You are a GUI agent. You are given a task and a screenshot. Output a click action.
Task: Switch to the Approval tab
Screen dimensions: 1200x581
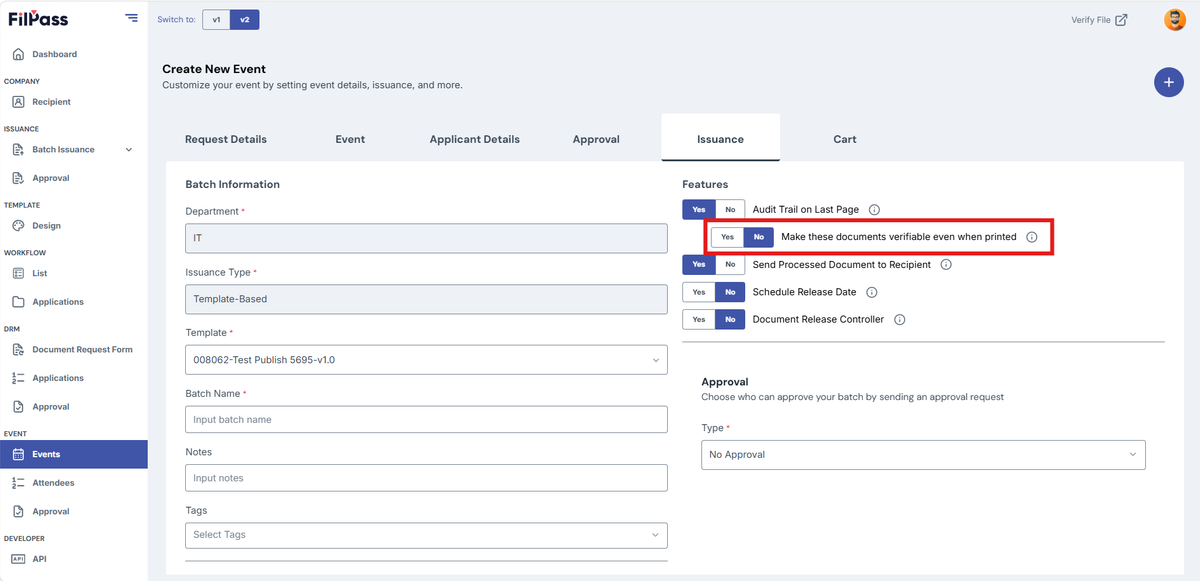coord(596,139)
